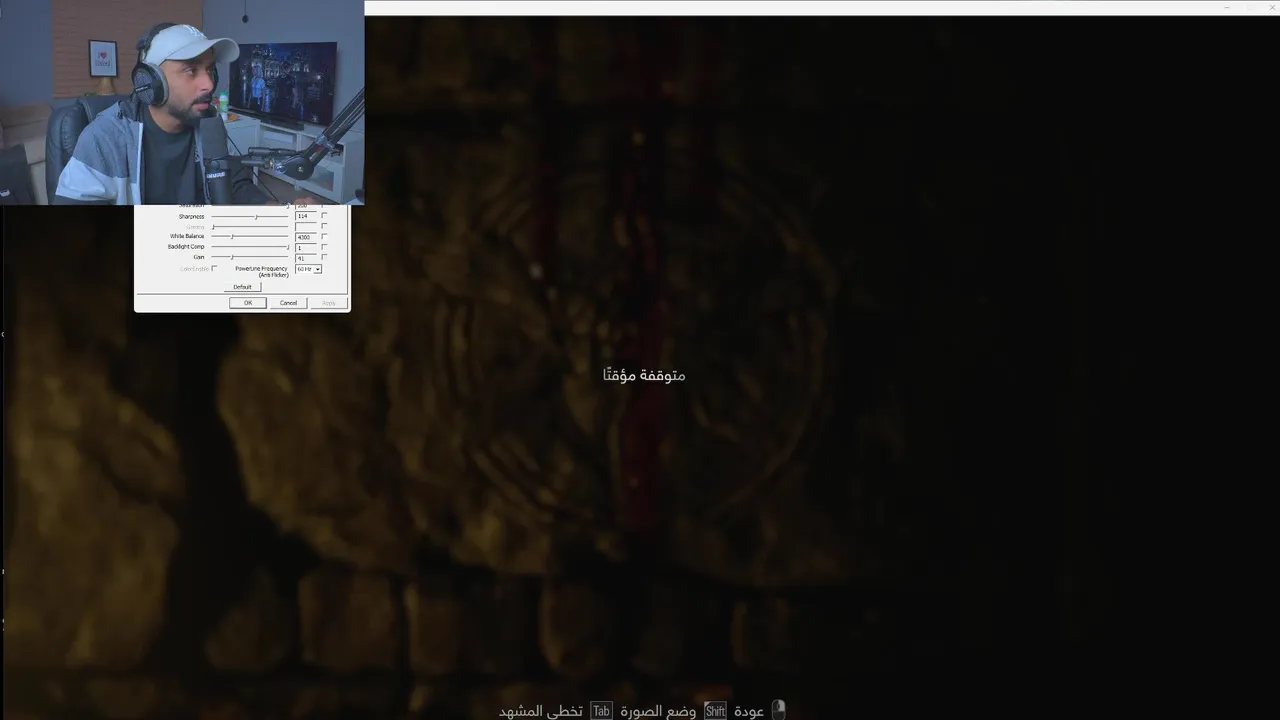Image resolution: width=1280 pixels, height=720 pixels.
Task: Click the Sharpness value field showing 114
Action: tap(306, 216)
